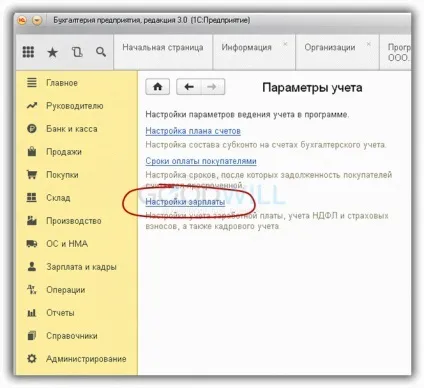The width and height of the screenshot is (424, 388).
Task: Open the Зарплата и кадры section
Action: [81, 267]
